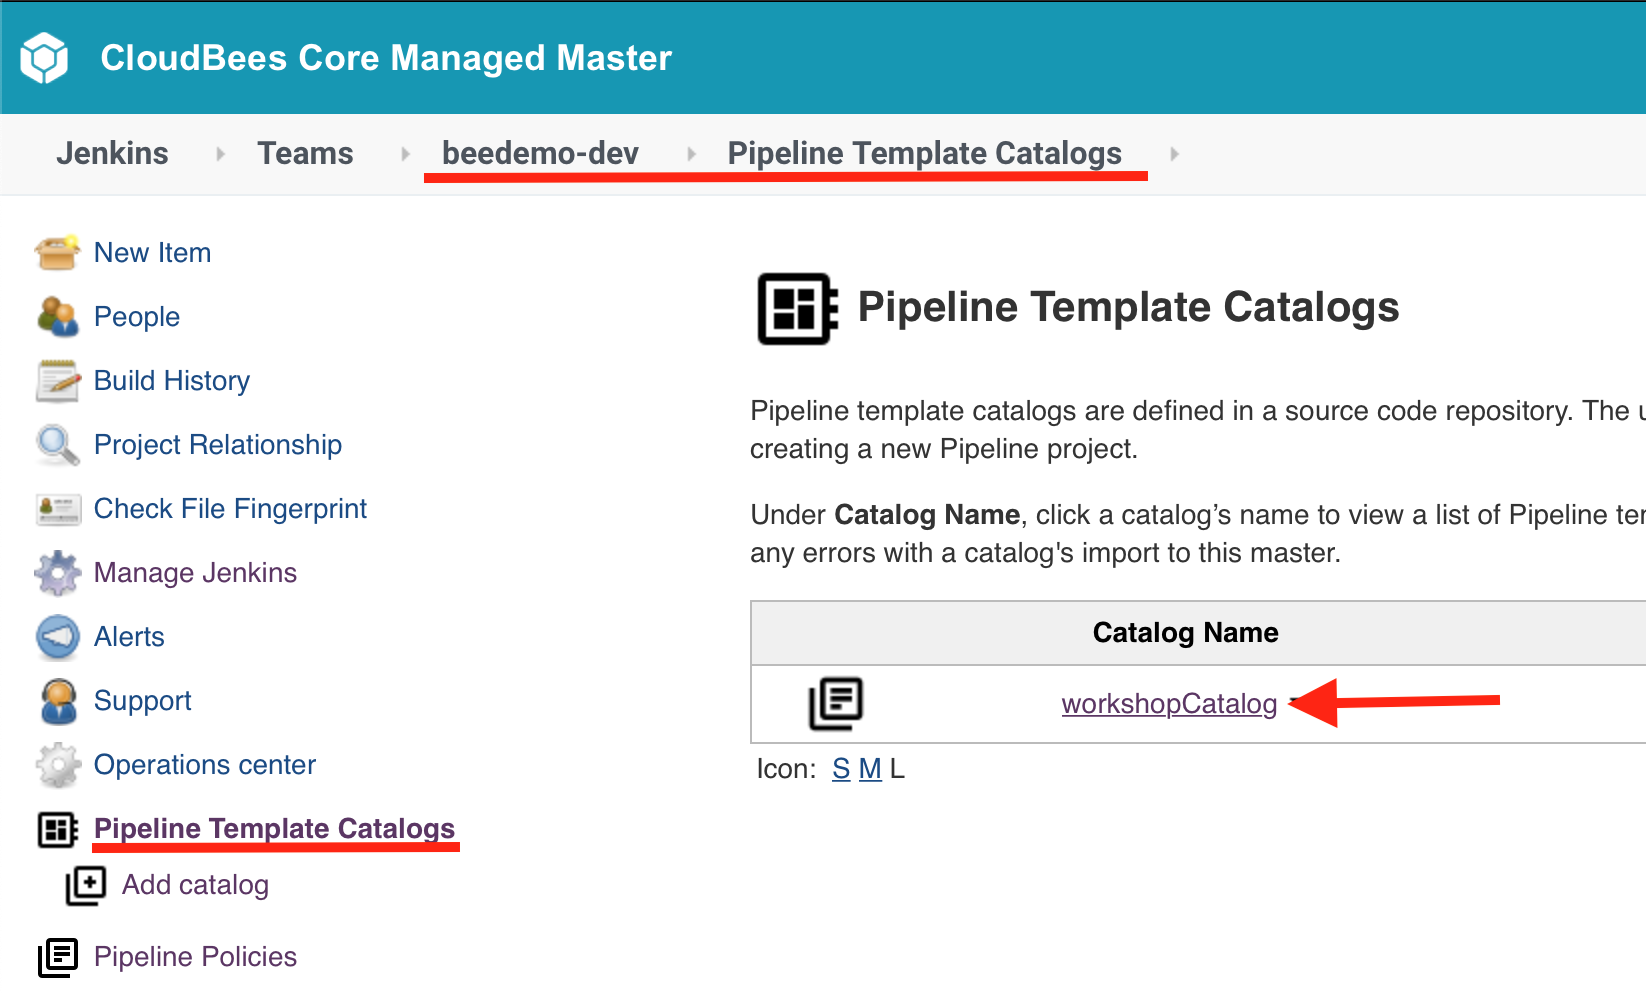Expand the arrow after Teams breadcrumb
Image resolution: width=1646 pixels, height=994 pixels.
pos(405,154)
